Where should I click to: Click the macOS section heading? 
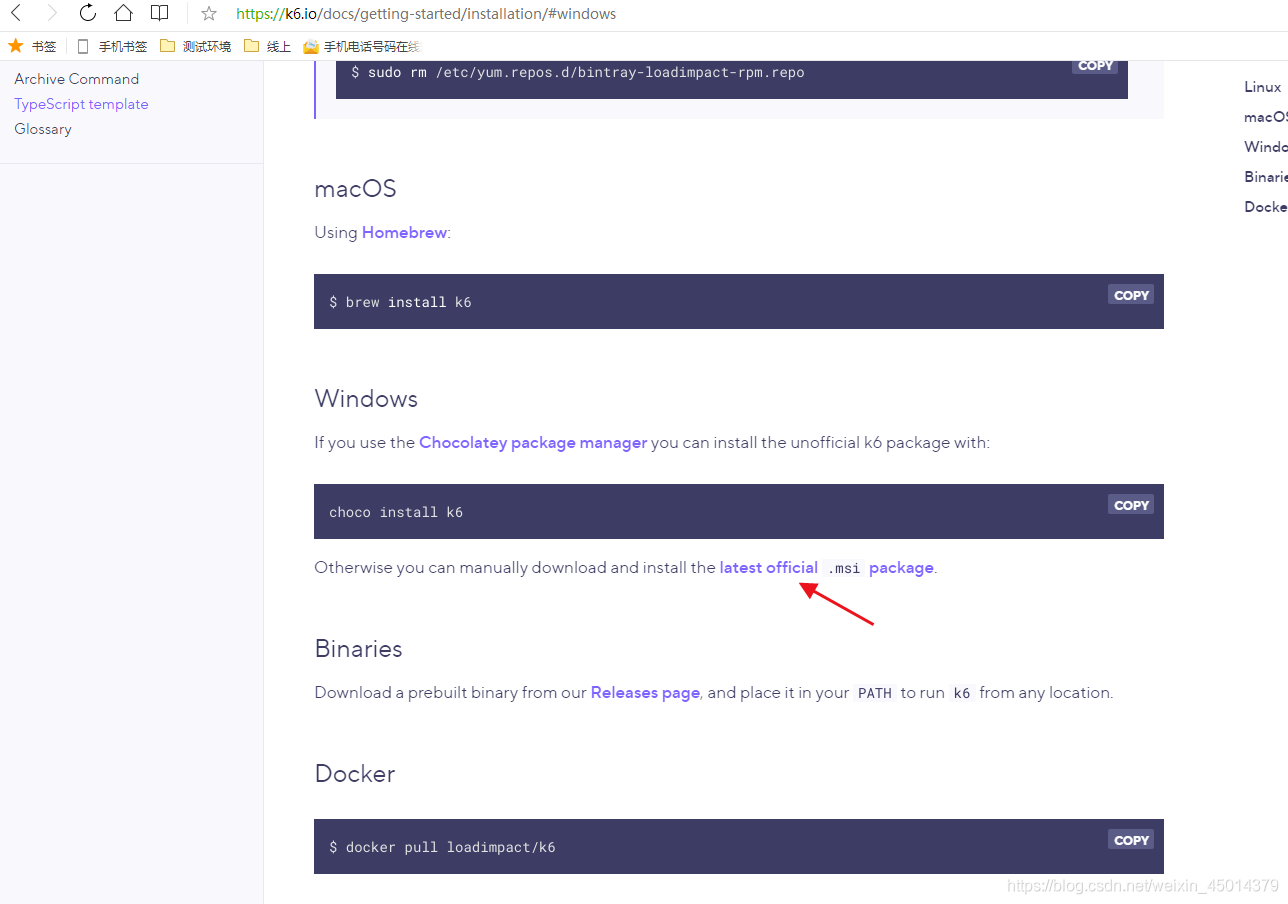355,189
